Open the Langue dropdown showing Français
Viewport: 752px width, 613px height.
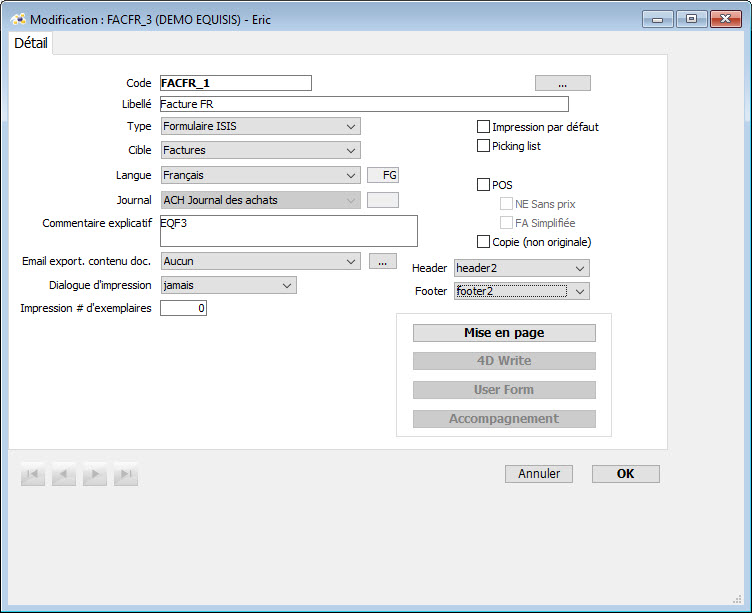point(260,175)
